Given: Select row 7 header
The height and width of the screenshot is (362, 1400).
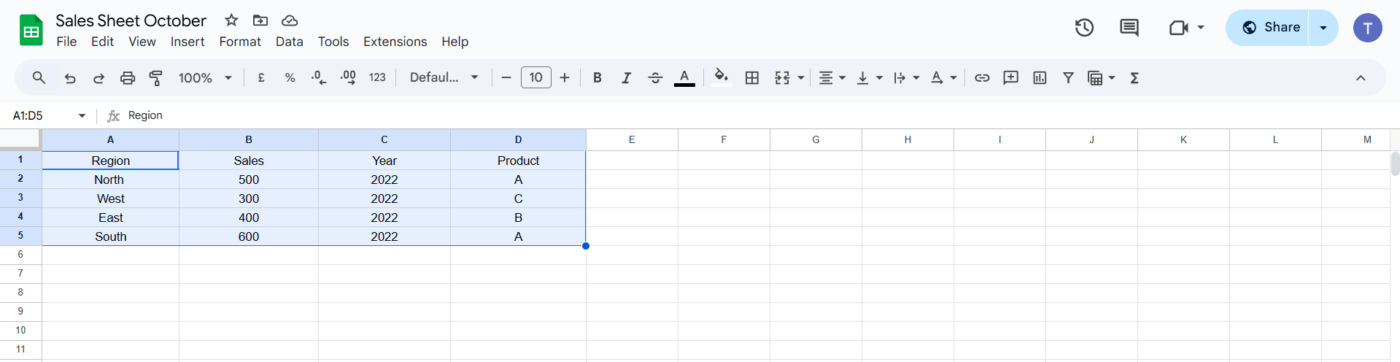Looking at the screenshot, I should [20, 274].
